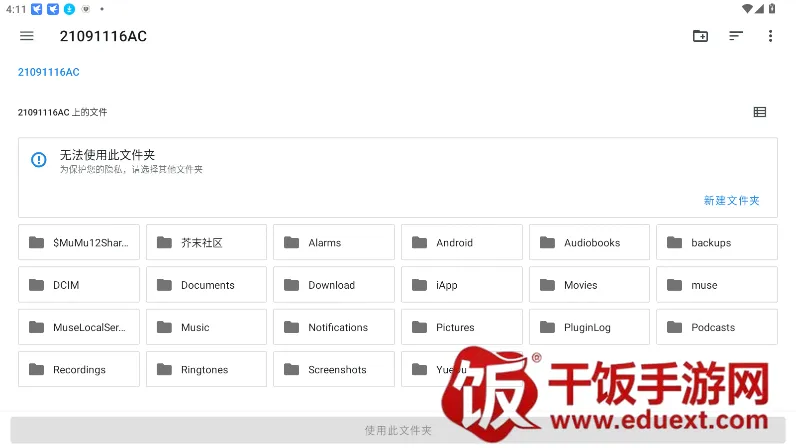Screen dimensions: 796x448
Task: Open the DCIM folder
Action: click(78, 285)
